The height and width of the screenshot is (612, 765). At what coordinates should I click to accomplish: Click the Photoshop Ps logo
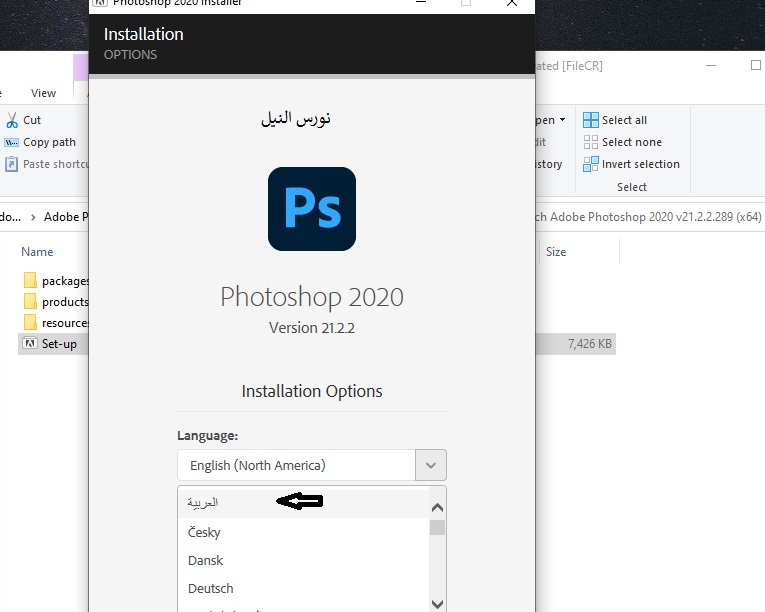point(312,209)
